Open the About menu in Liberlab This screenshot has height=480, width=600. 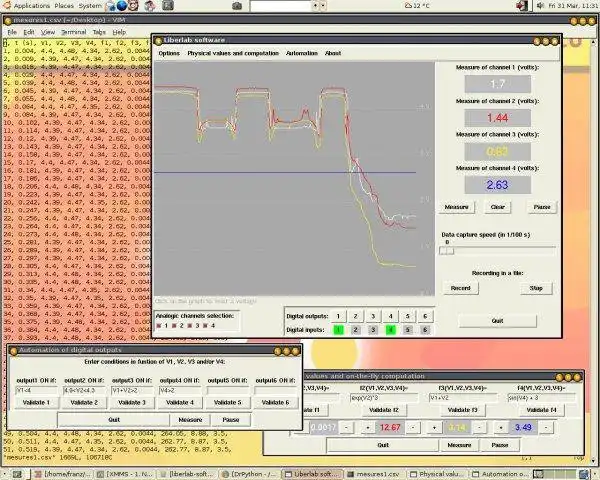point(333,53)
